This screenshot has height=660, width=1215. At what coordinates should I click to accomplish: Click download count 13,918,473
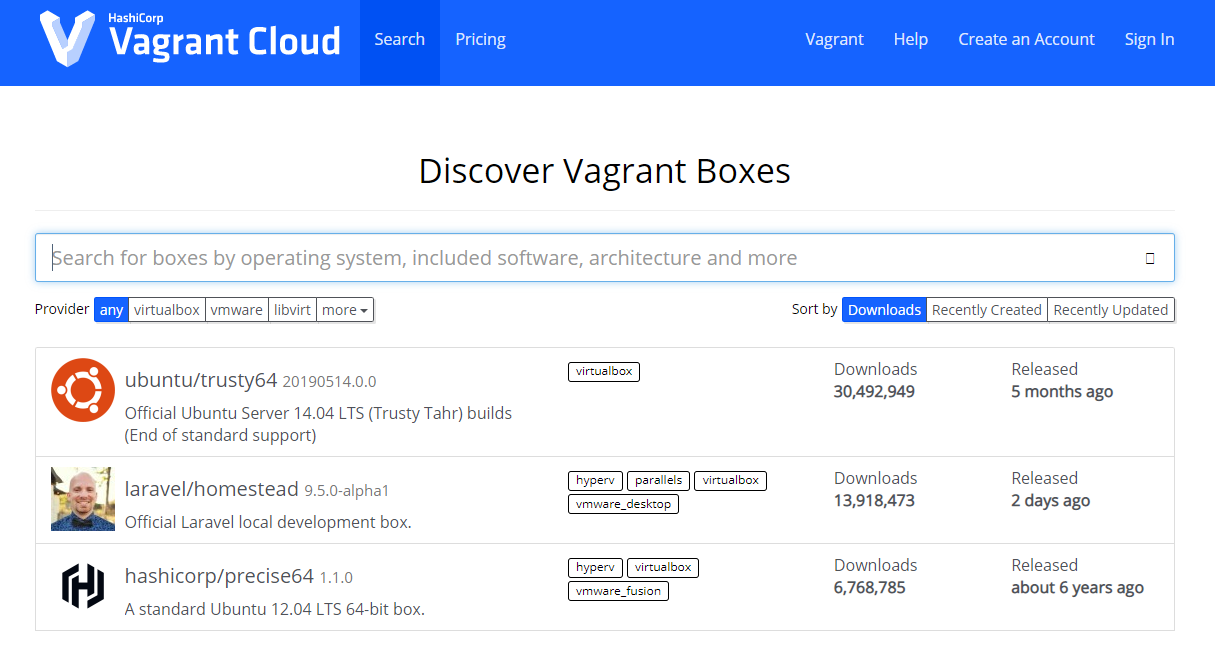(874, 501)
